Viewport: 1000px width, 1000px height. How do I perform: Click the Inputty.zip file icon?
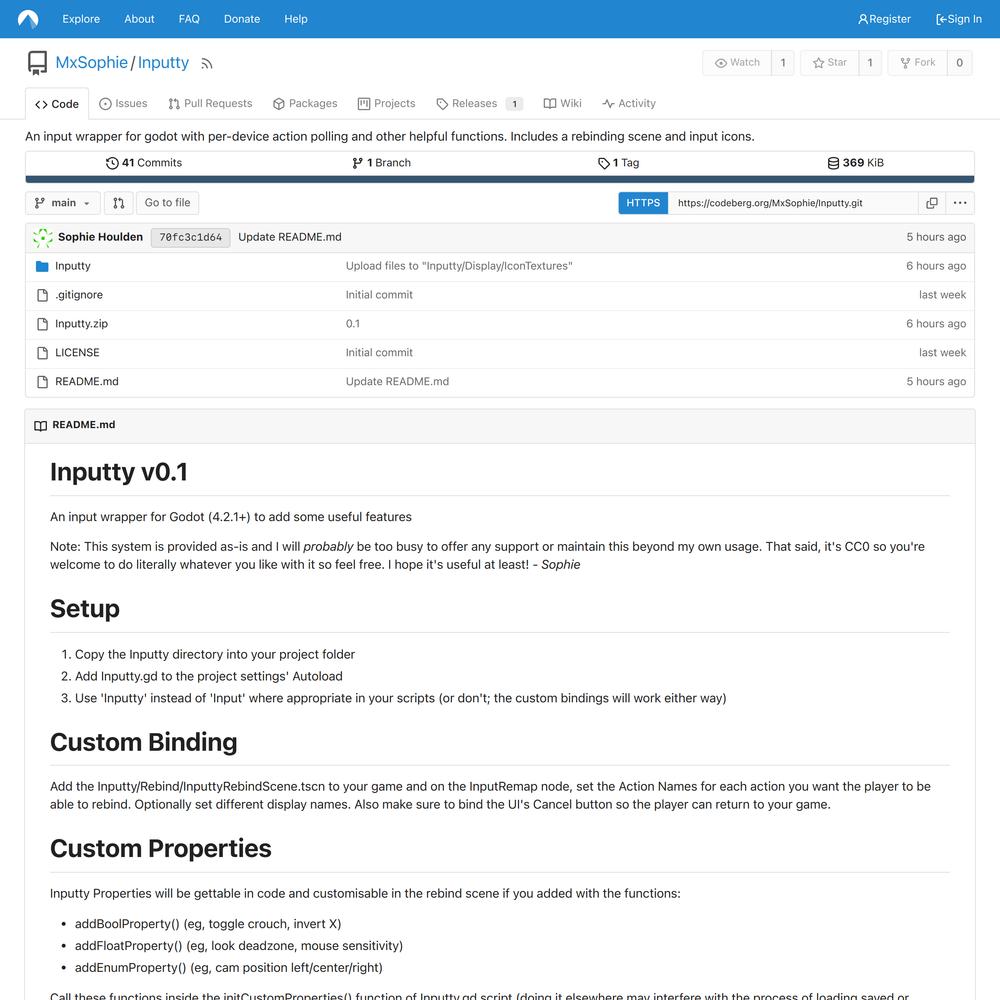[42, 324]
